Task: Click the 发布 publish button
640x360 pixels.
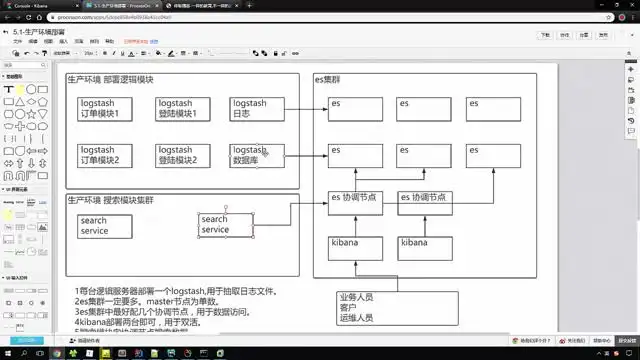Action: pyautogui.click(x=603, y=35)
